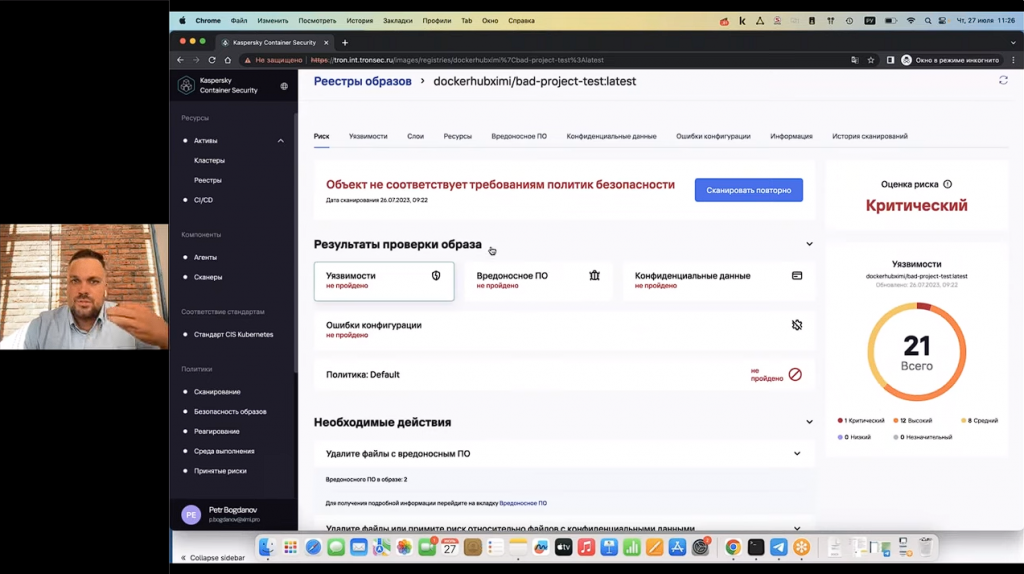The width and height of the screenshot is (1024, 574).
Task: Click the Chrome address bar URL
Action: click(x=457, y=60)
